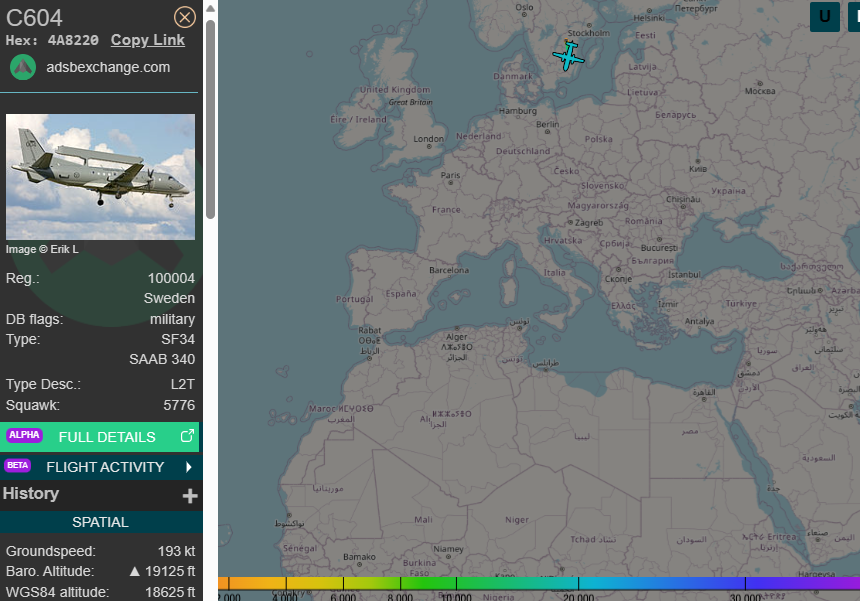This screenshot has height=601, width=860.
Task: Click the Berlin label on the map
Action: (547, 124)
